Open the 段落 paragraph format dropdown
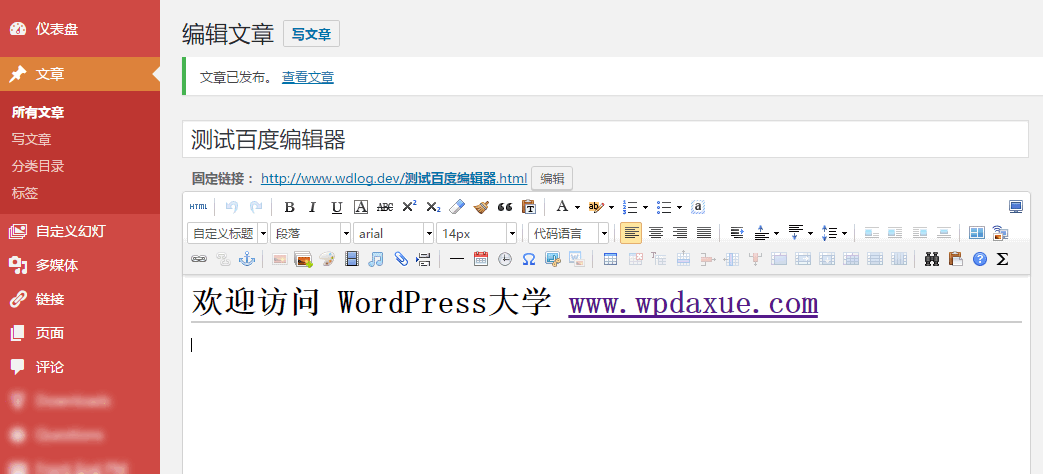 pos(311,233)
